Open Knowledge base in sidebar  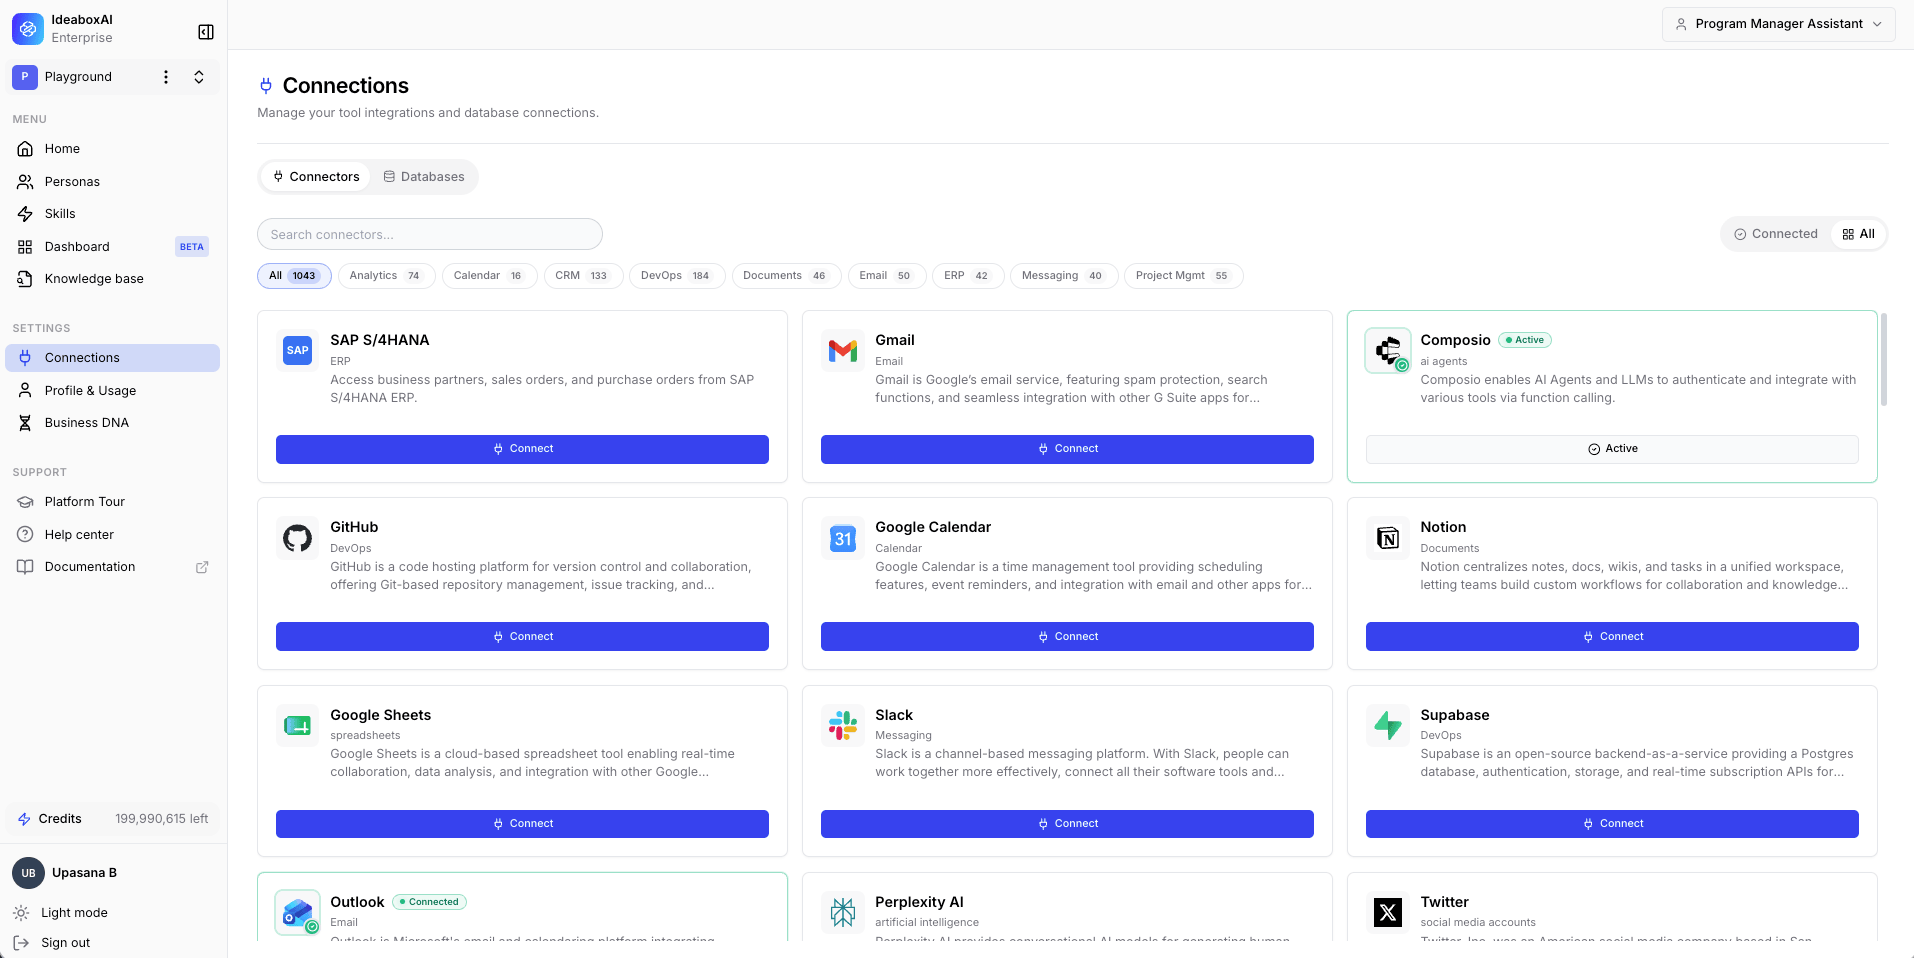(112, 279)
